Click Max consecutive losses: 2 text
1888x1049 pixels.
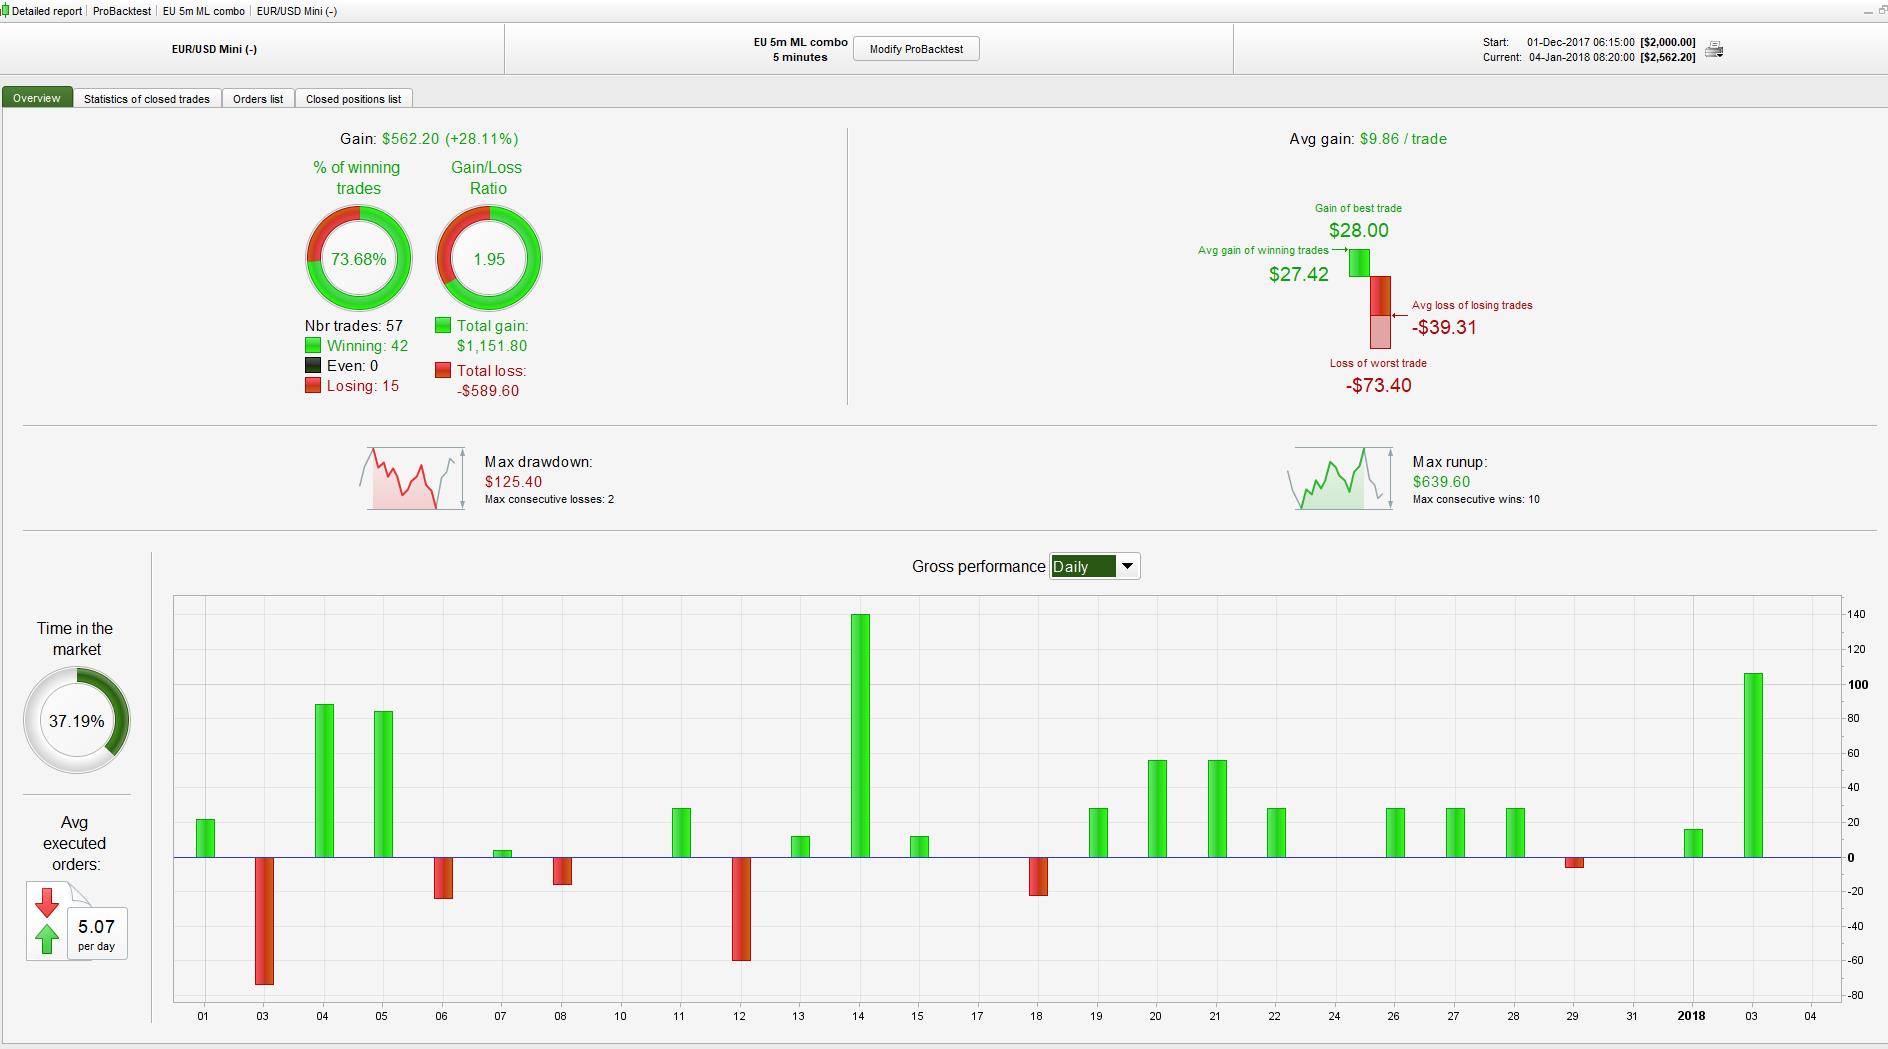[x=549, y=499]
